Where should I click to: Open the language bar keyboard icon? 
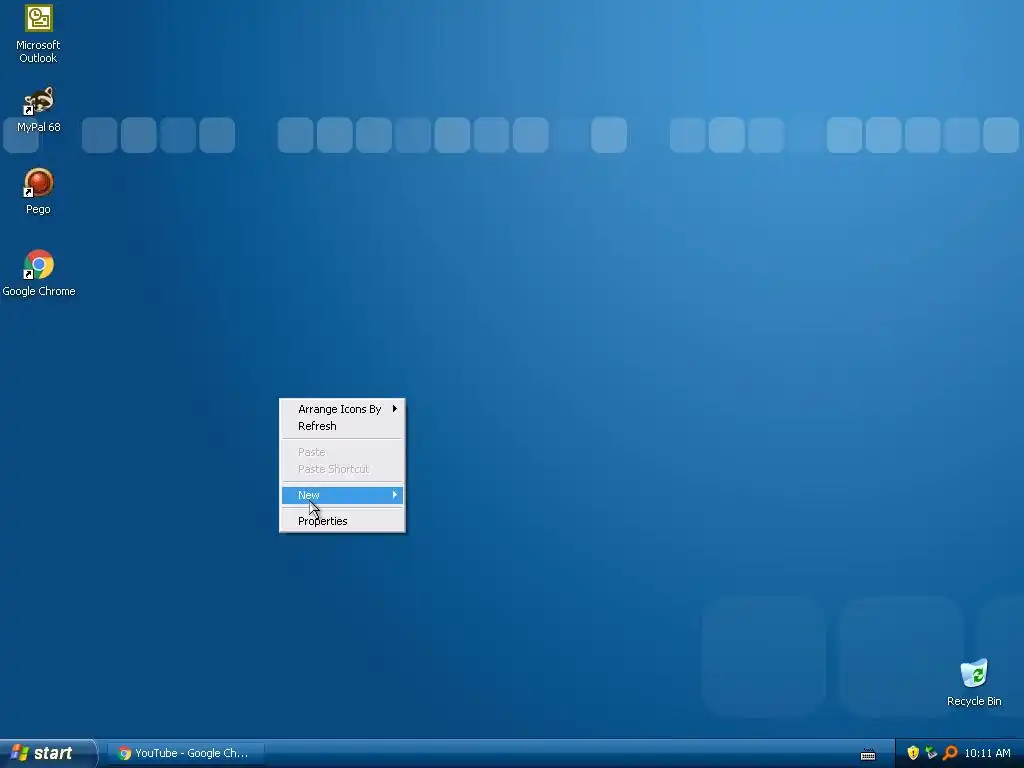point(868,754)
